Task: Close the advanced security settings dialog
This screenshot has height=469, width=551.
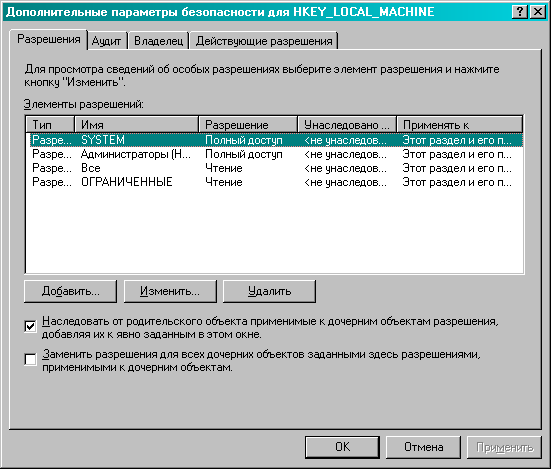Action: [538, 12]
